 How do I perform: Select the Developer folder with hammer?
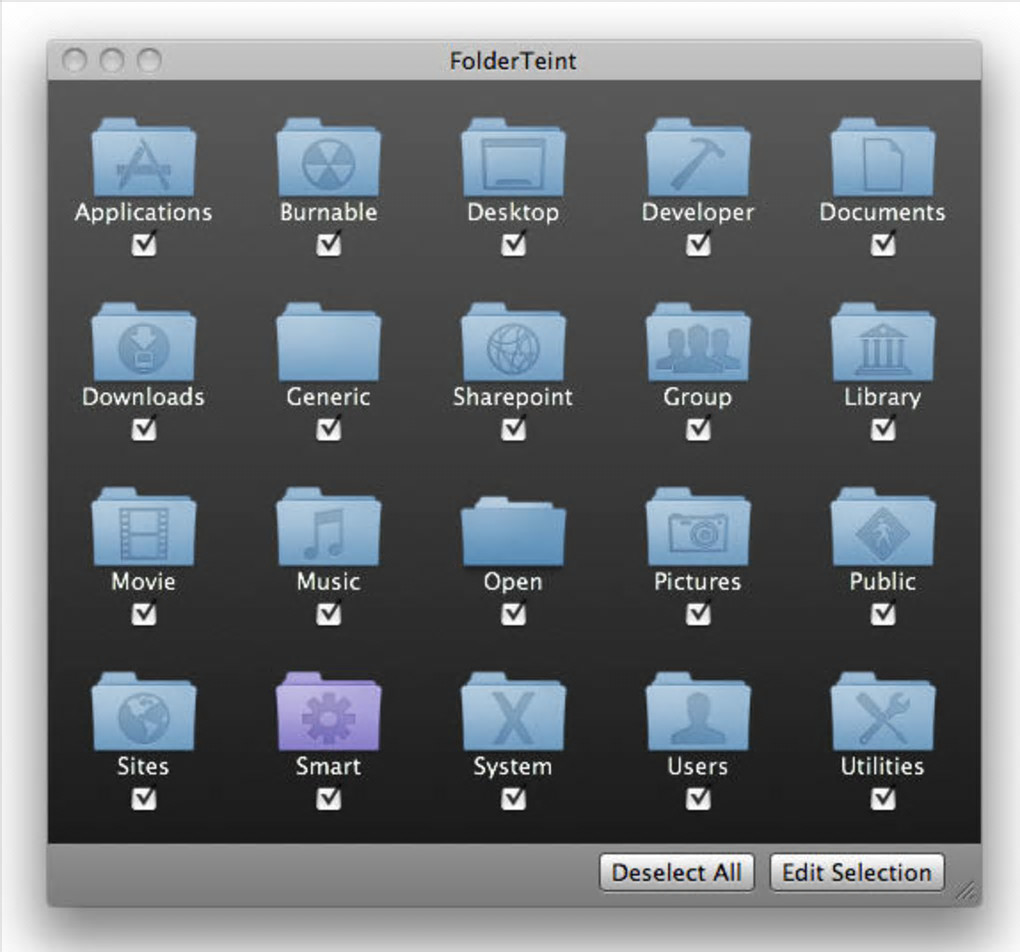(x=698, y=157)
